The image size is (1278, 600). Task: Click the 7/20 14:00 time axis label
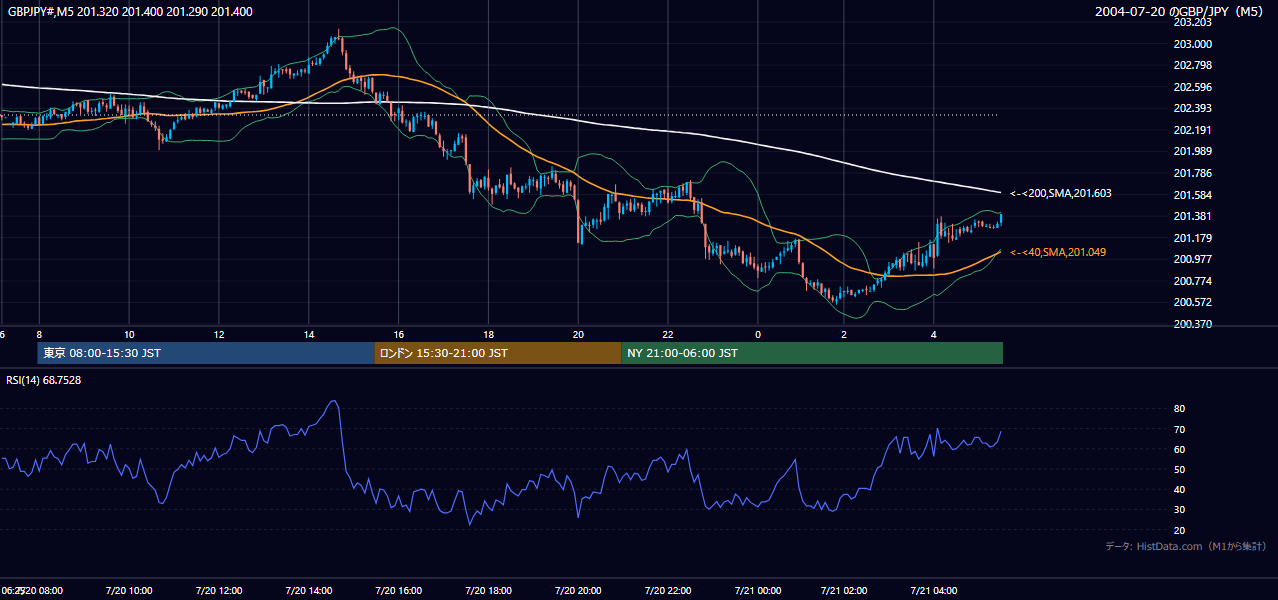tap(308, 591)
